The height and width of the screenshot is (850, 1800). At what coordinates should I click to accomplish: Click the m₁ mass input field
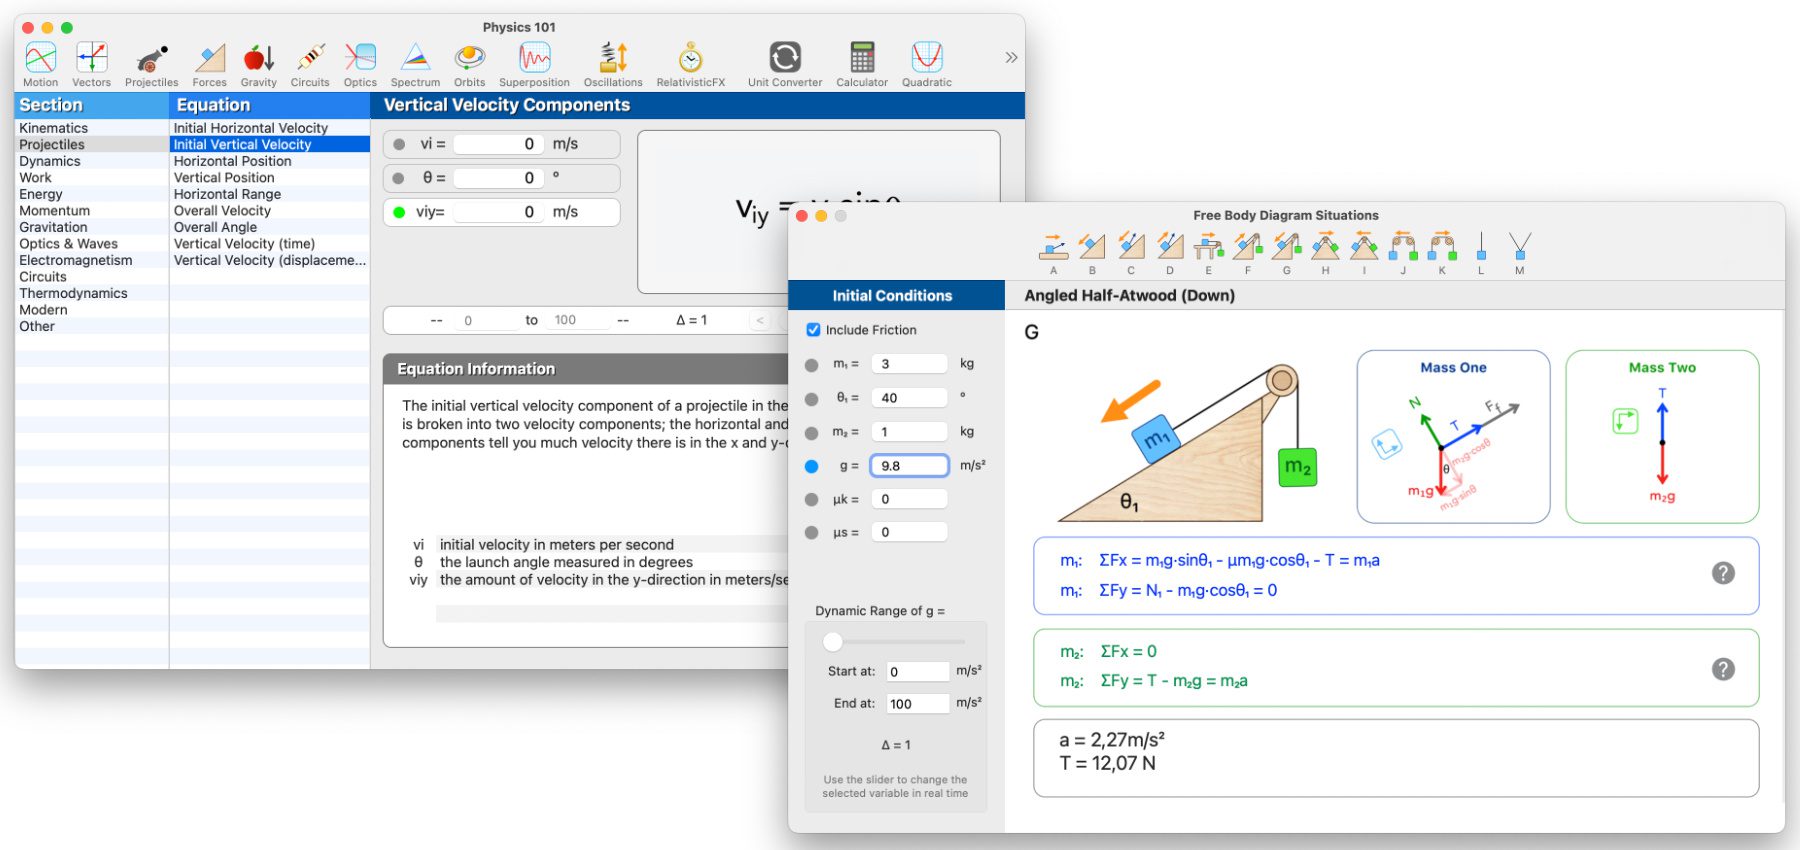pos(908,364)
